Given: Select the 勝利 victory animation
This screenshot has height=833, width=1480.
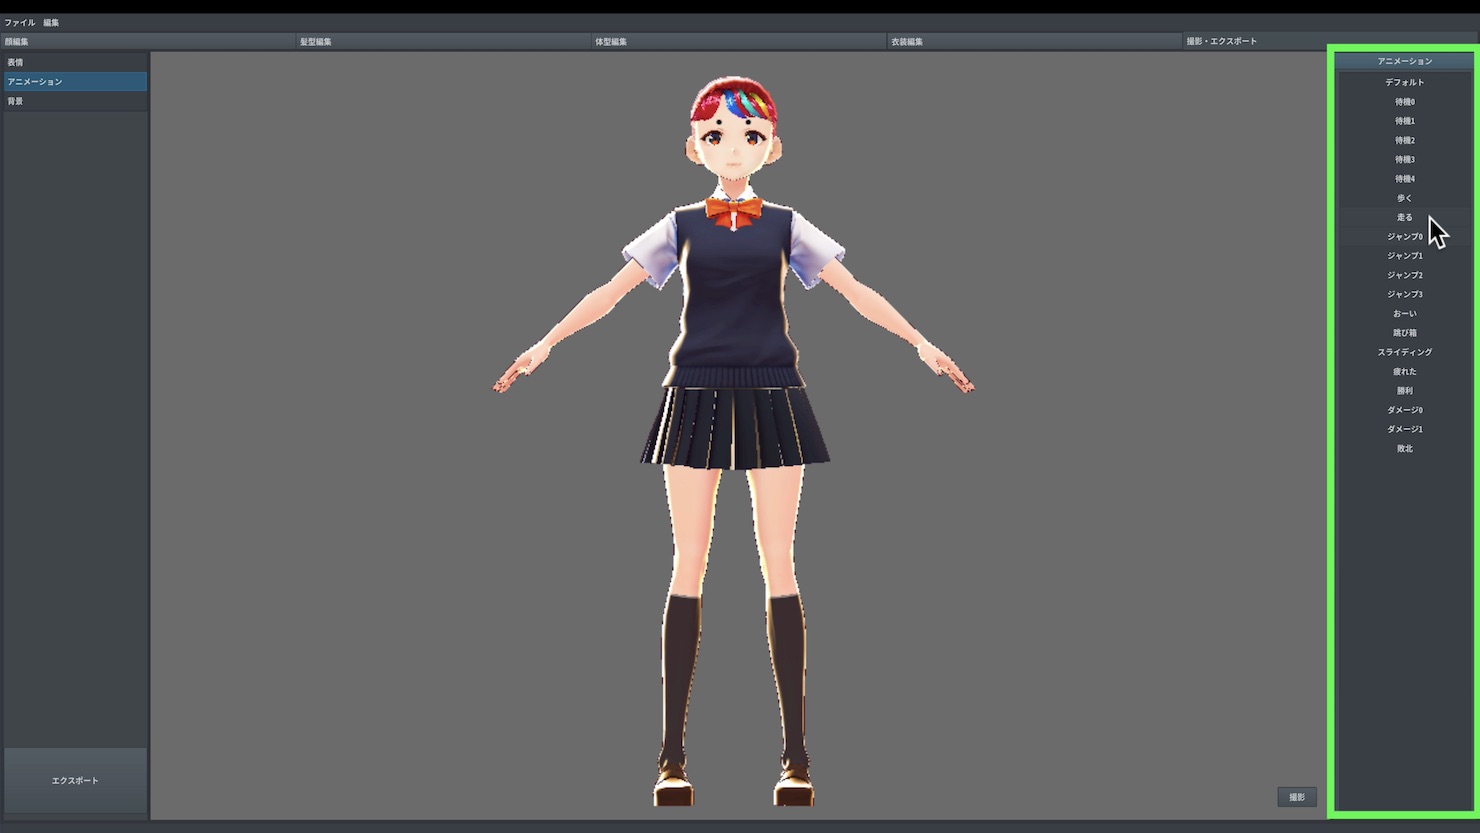Looking at the screenshot, I should (x=1404, y=391).
